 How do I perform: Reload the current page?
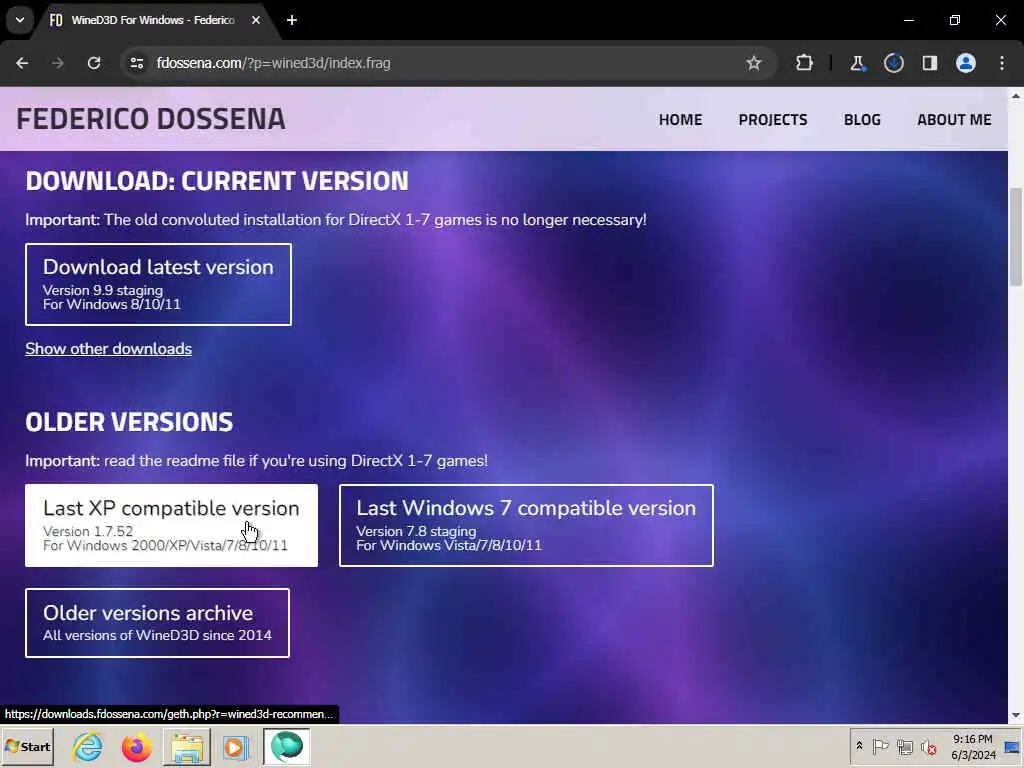(94, 63)
